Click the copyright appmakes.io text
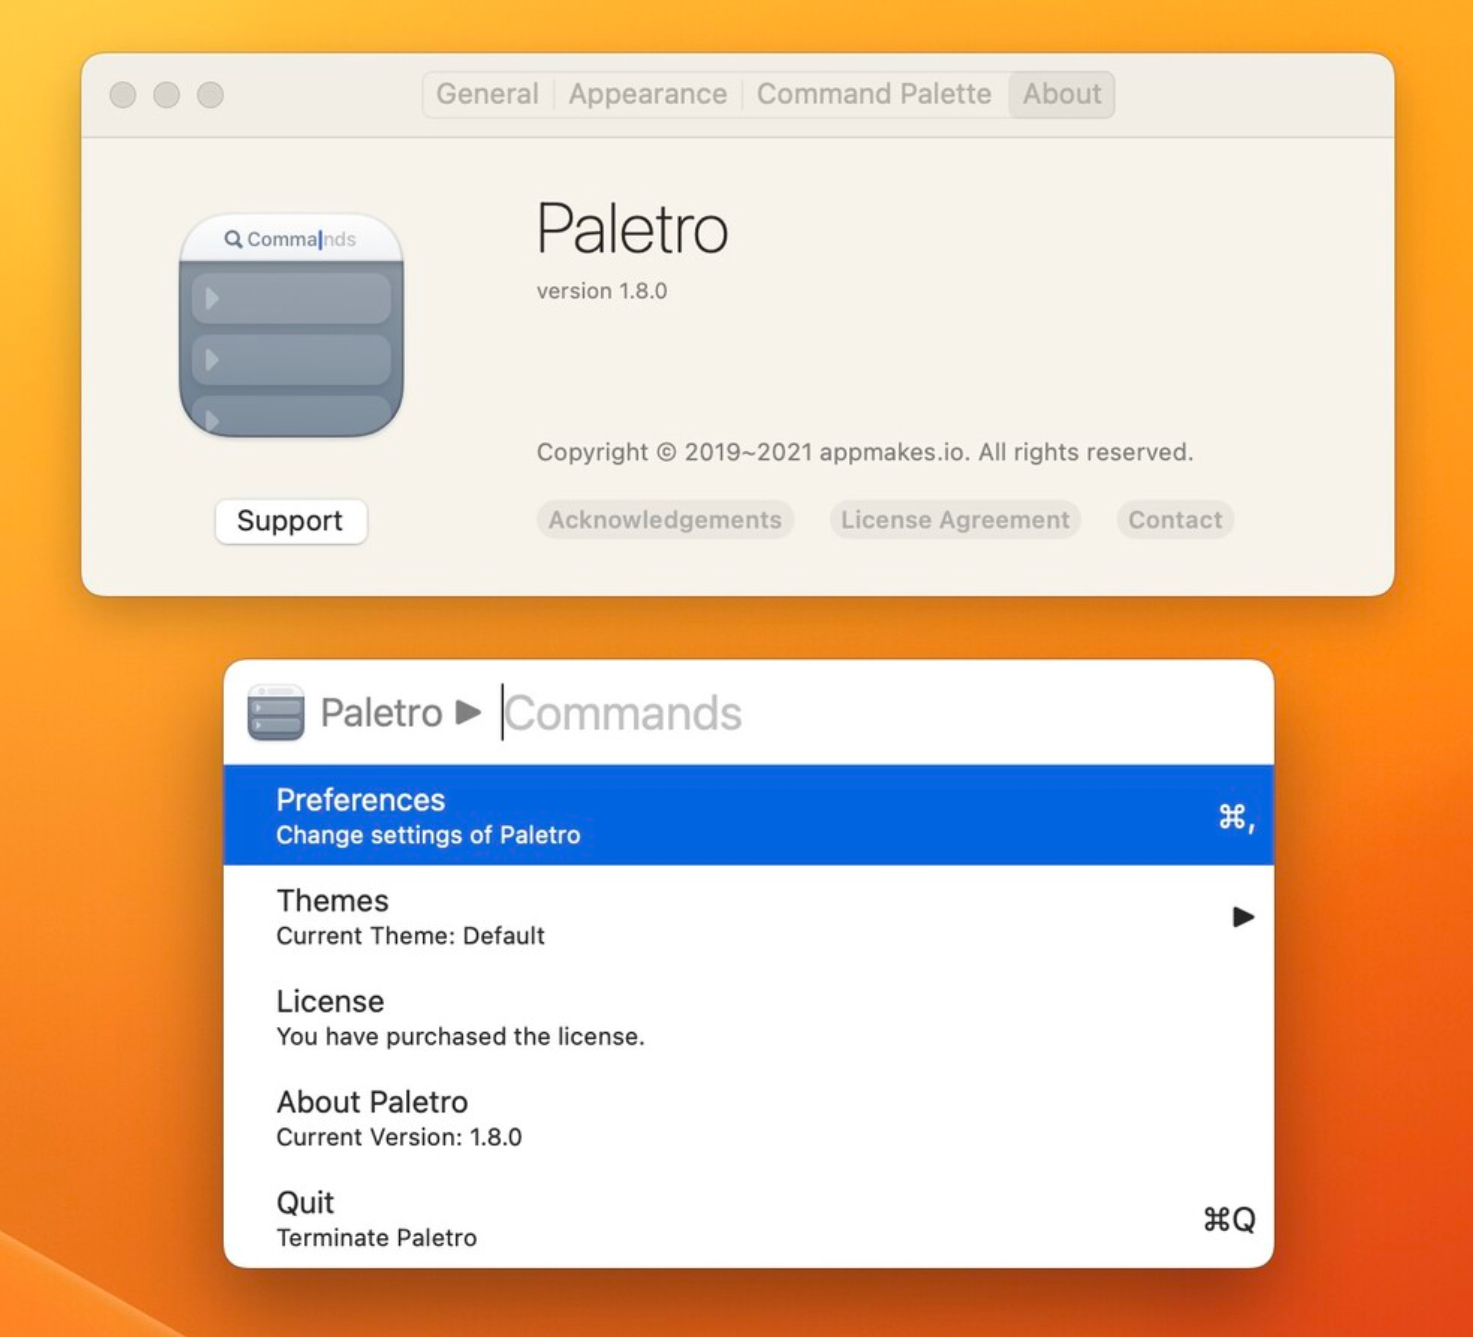Viewport: 1473px width, 1337px height. coord(865,452)
